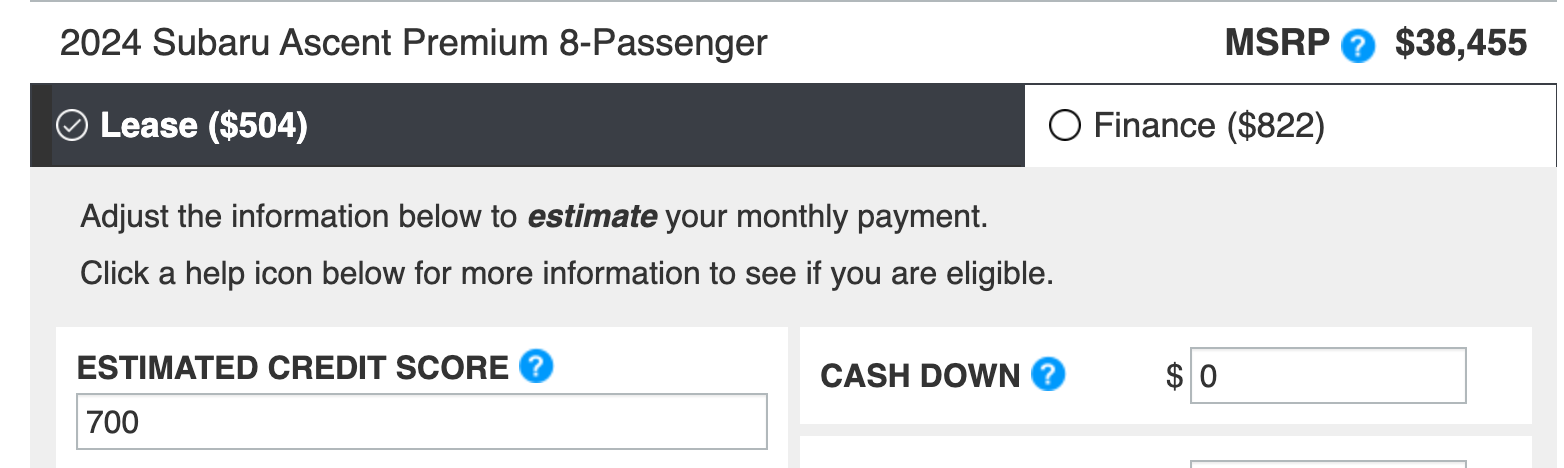Click the ESTIMATED CREDIT SCORE label
Screen dimensions: 1564x468
(x=293, y=368)
